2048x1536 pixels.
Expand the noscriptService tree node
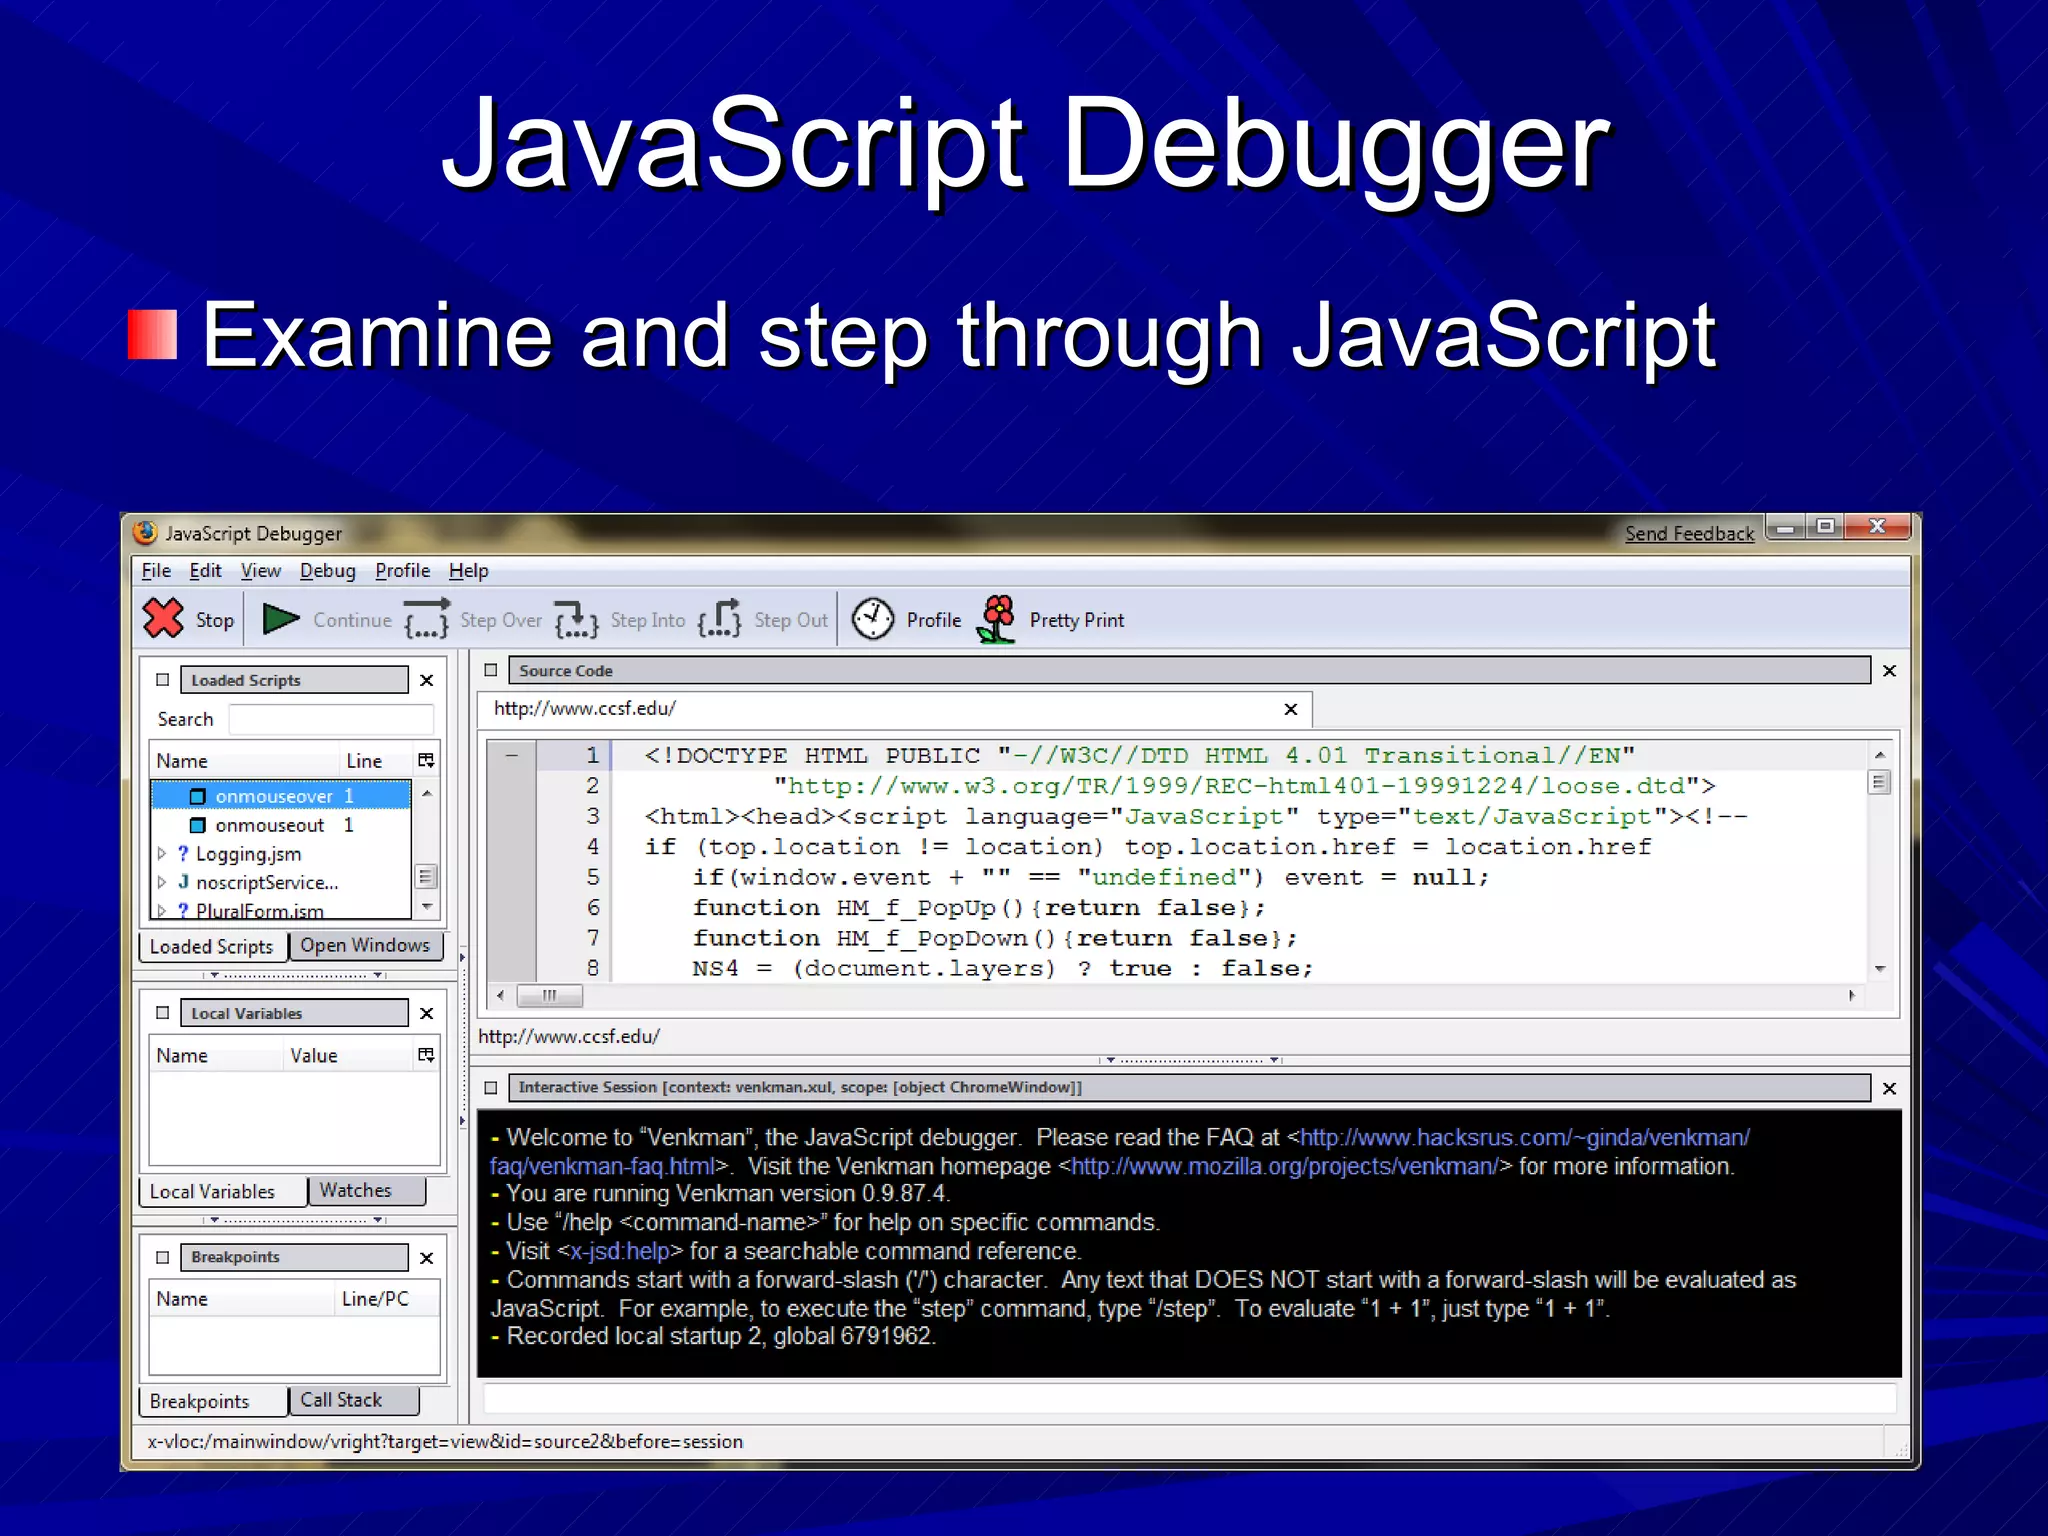(162, 883)
